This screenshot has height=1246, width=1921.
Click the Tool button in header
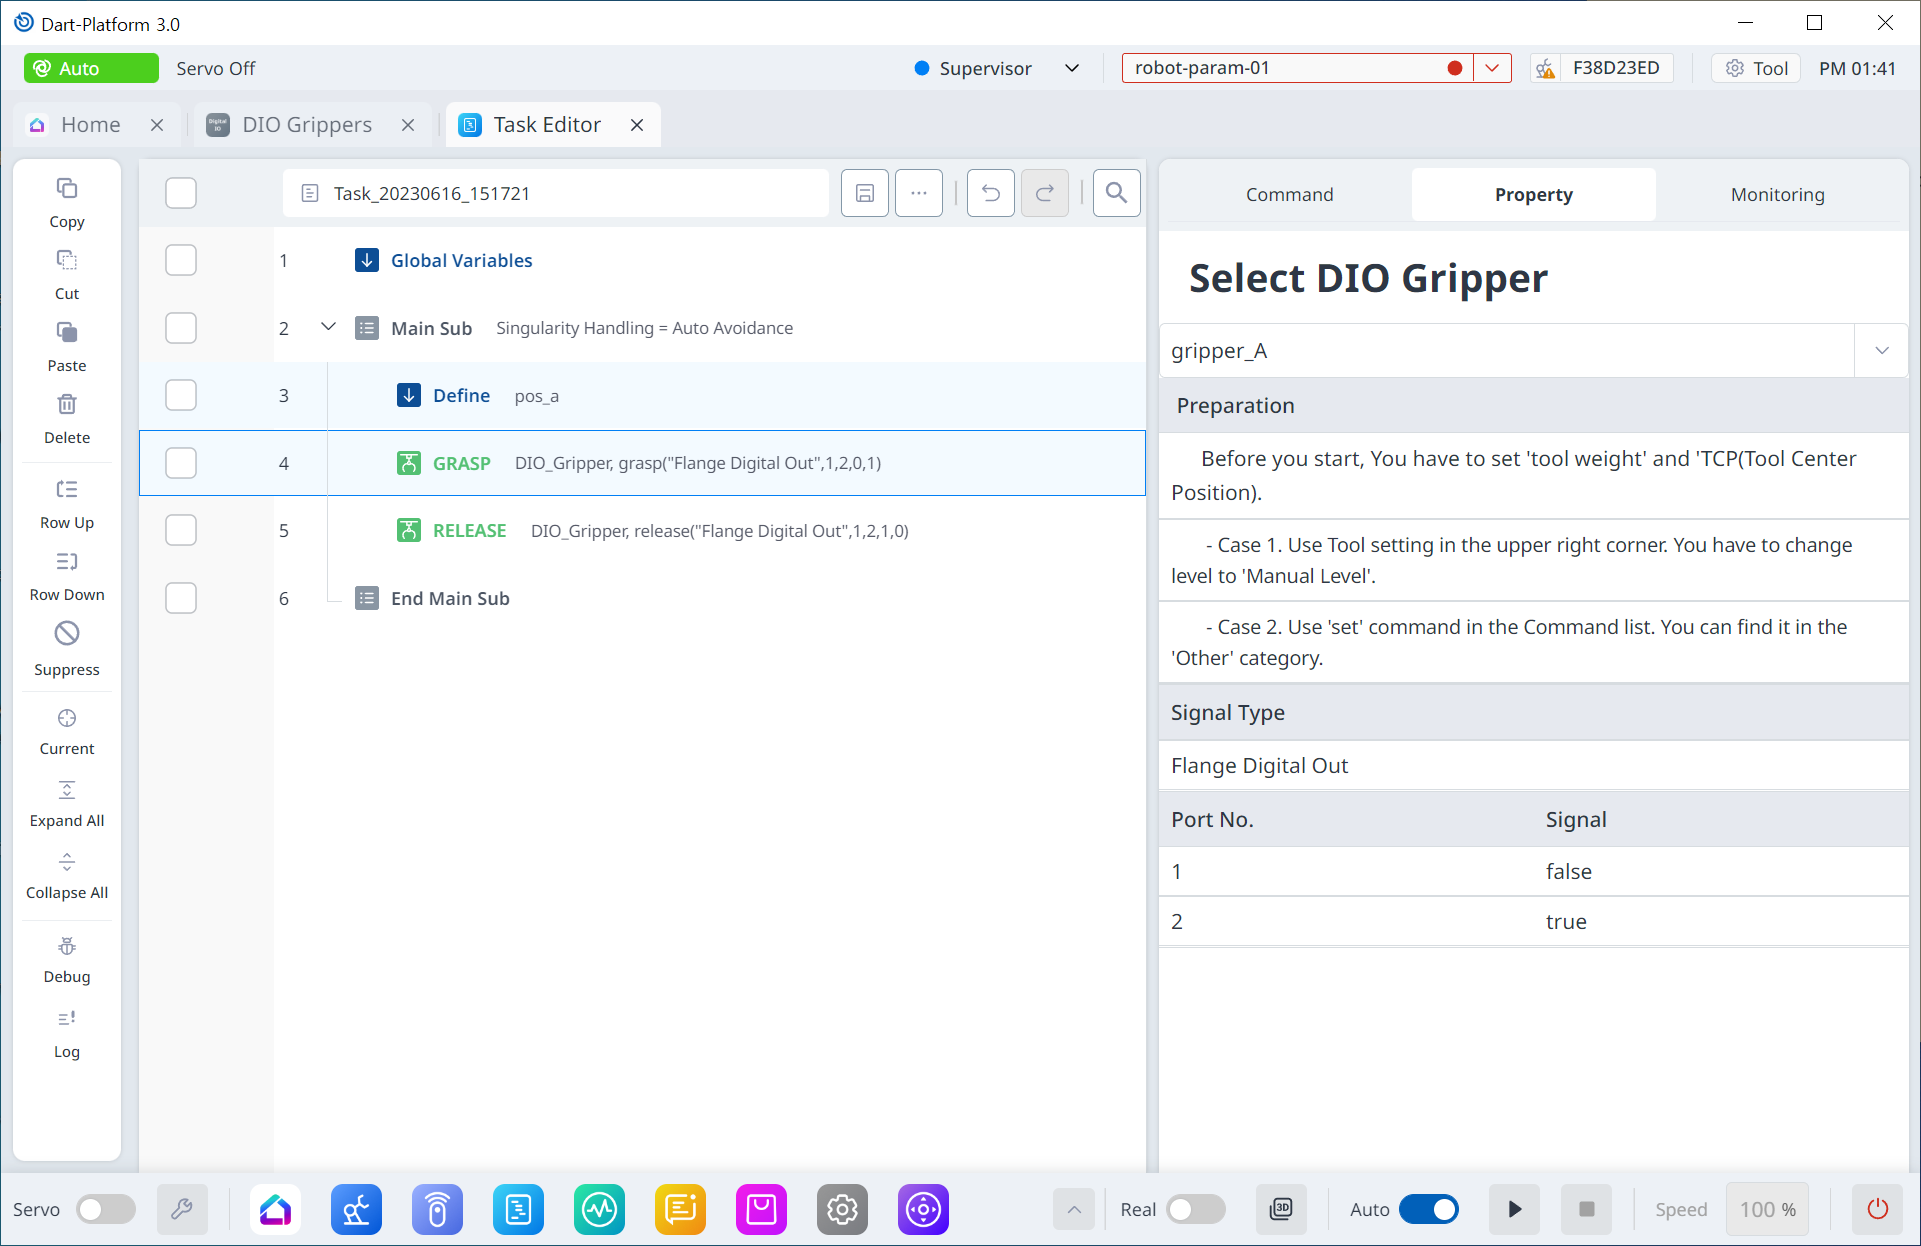click(x=1757, y=68)
